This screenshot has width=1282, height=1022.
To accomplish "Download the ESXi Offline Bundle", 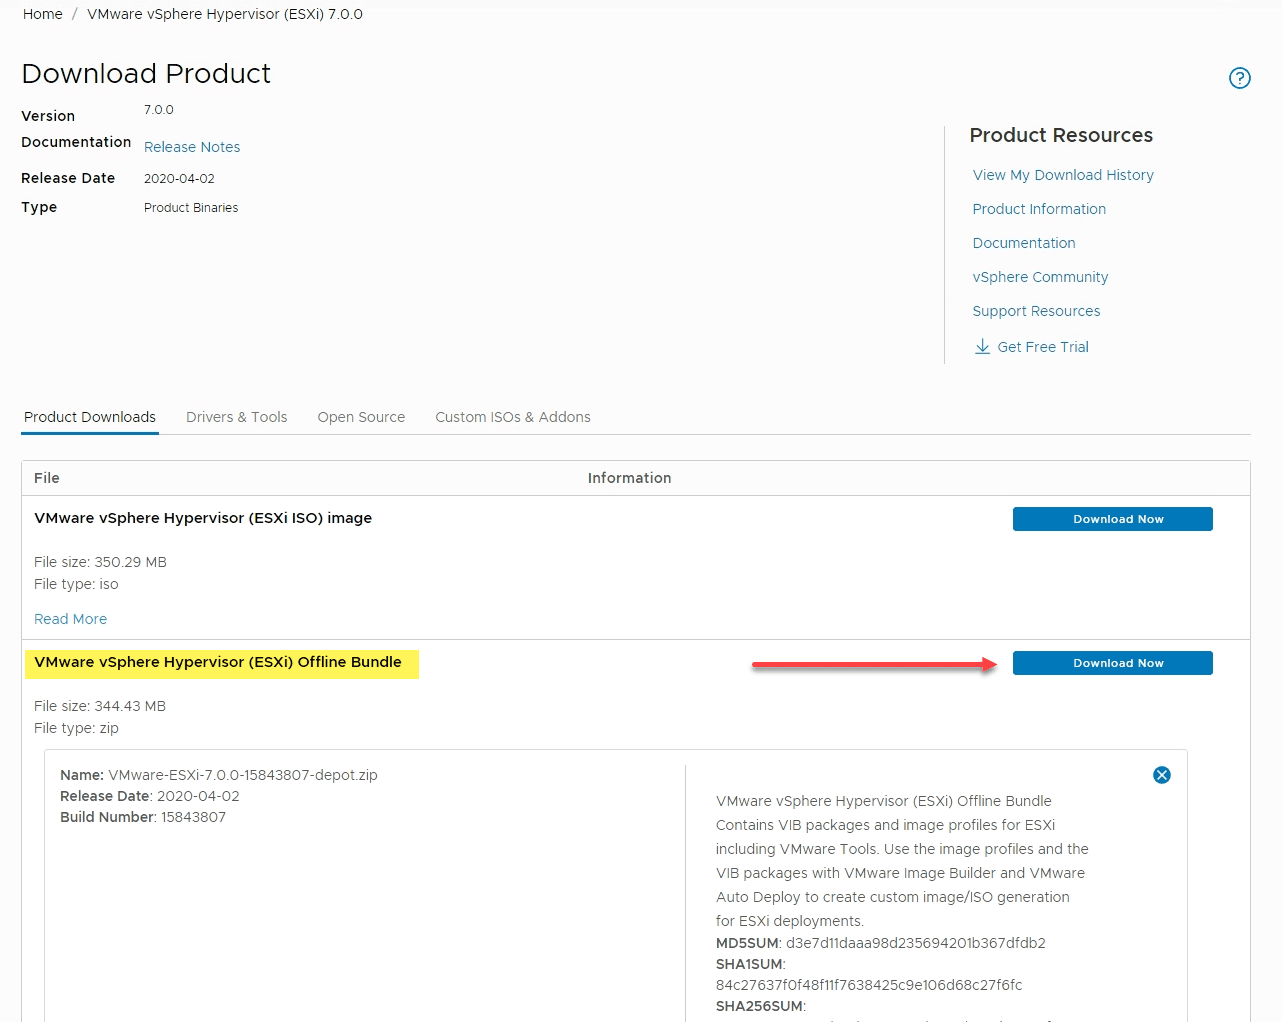I will point(1112,663).
